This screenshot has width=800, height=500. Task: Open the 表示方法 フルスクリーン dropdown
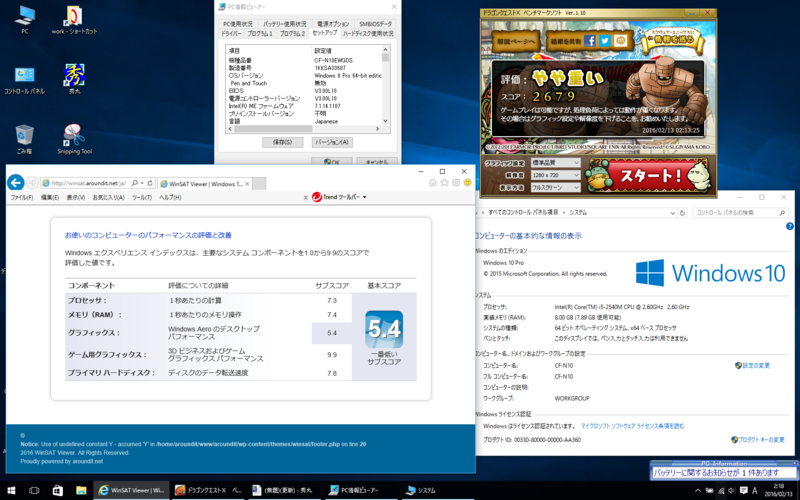click(556, 187)
